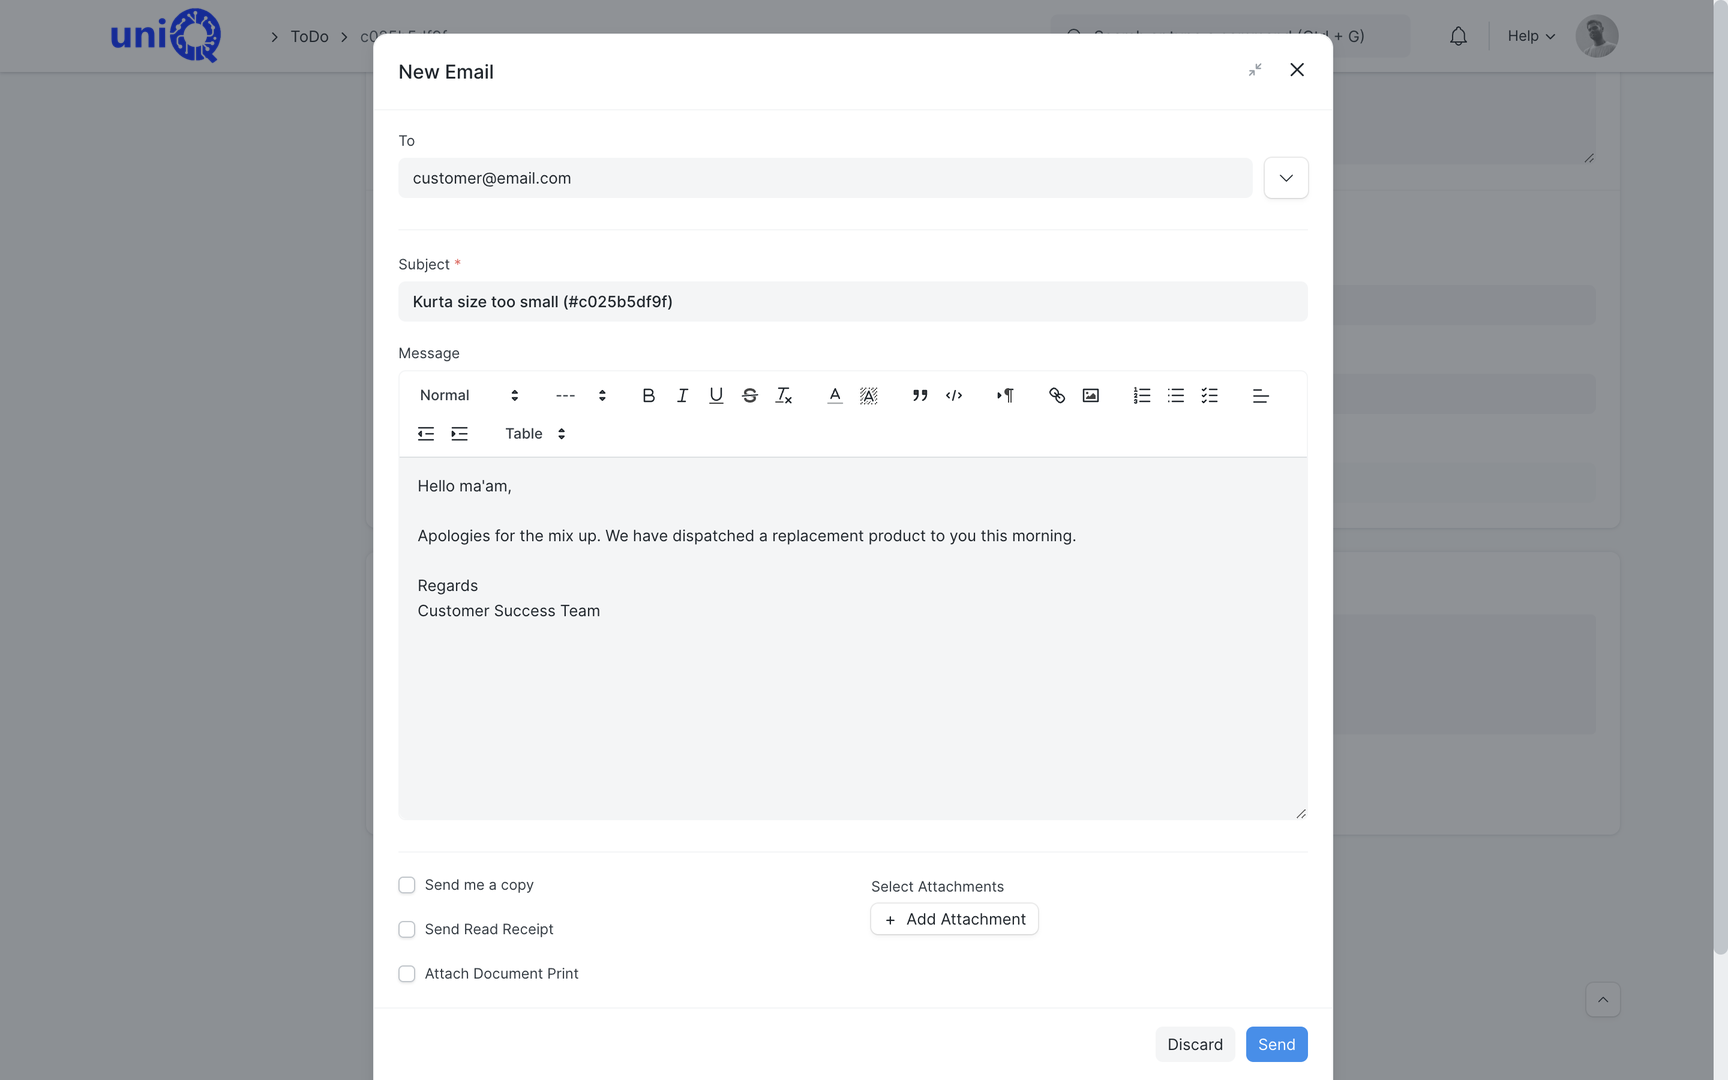1728x1080 pixels.
Task: Enable Send Read Receipt
Action: pos(407,929)
